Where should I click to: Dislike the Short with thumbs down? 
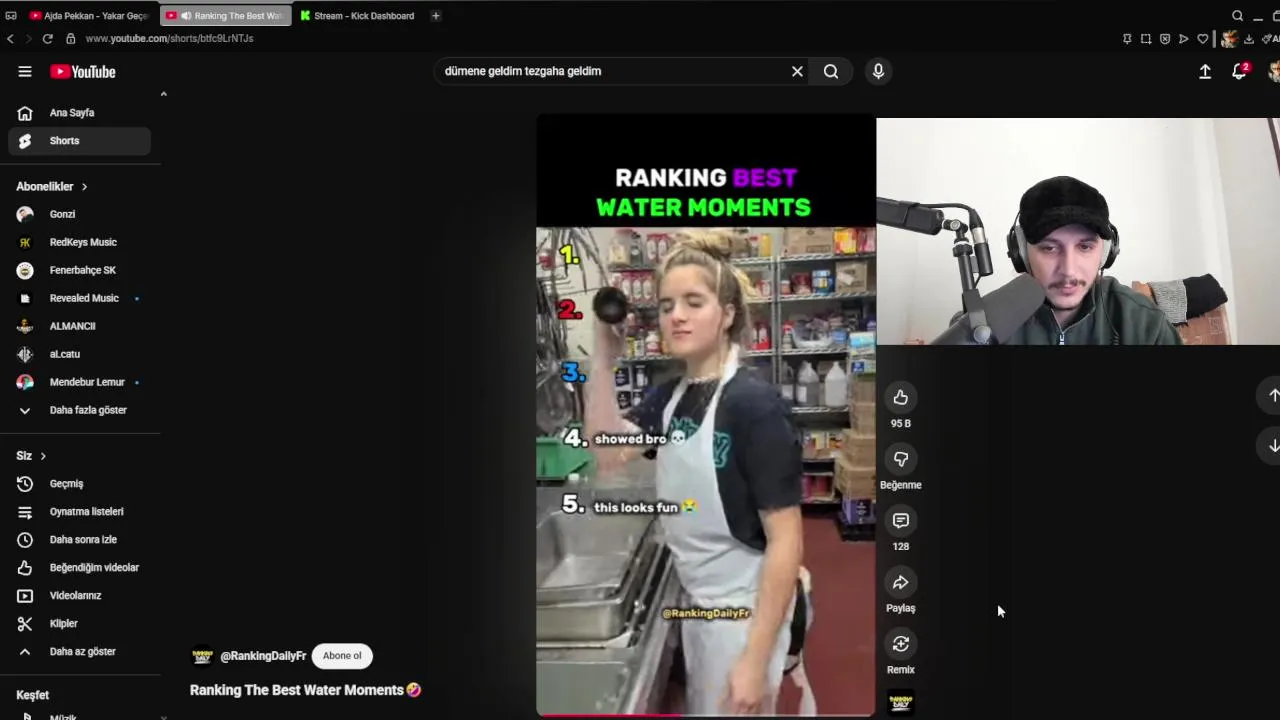pos(901,459)
